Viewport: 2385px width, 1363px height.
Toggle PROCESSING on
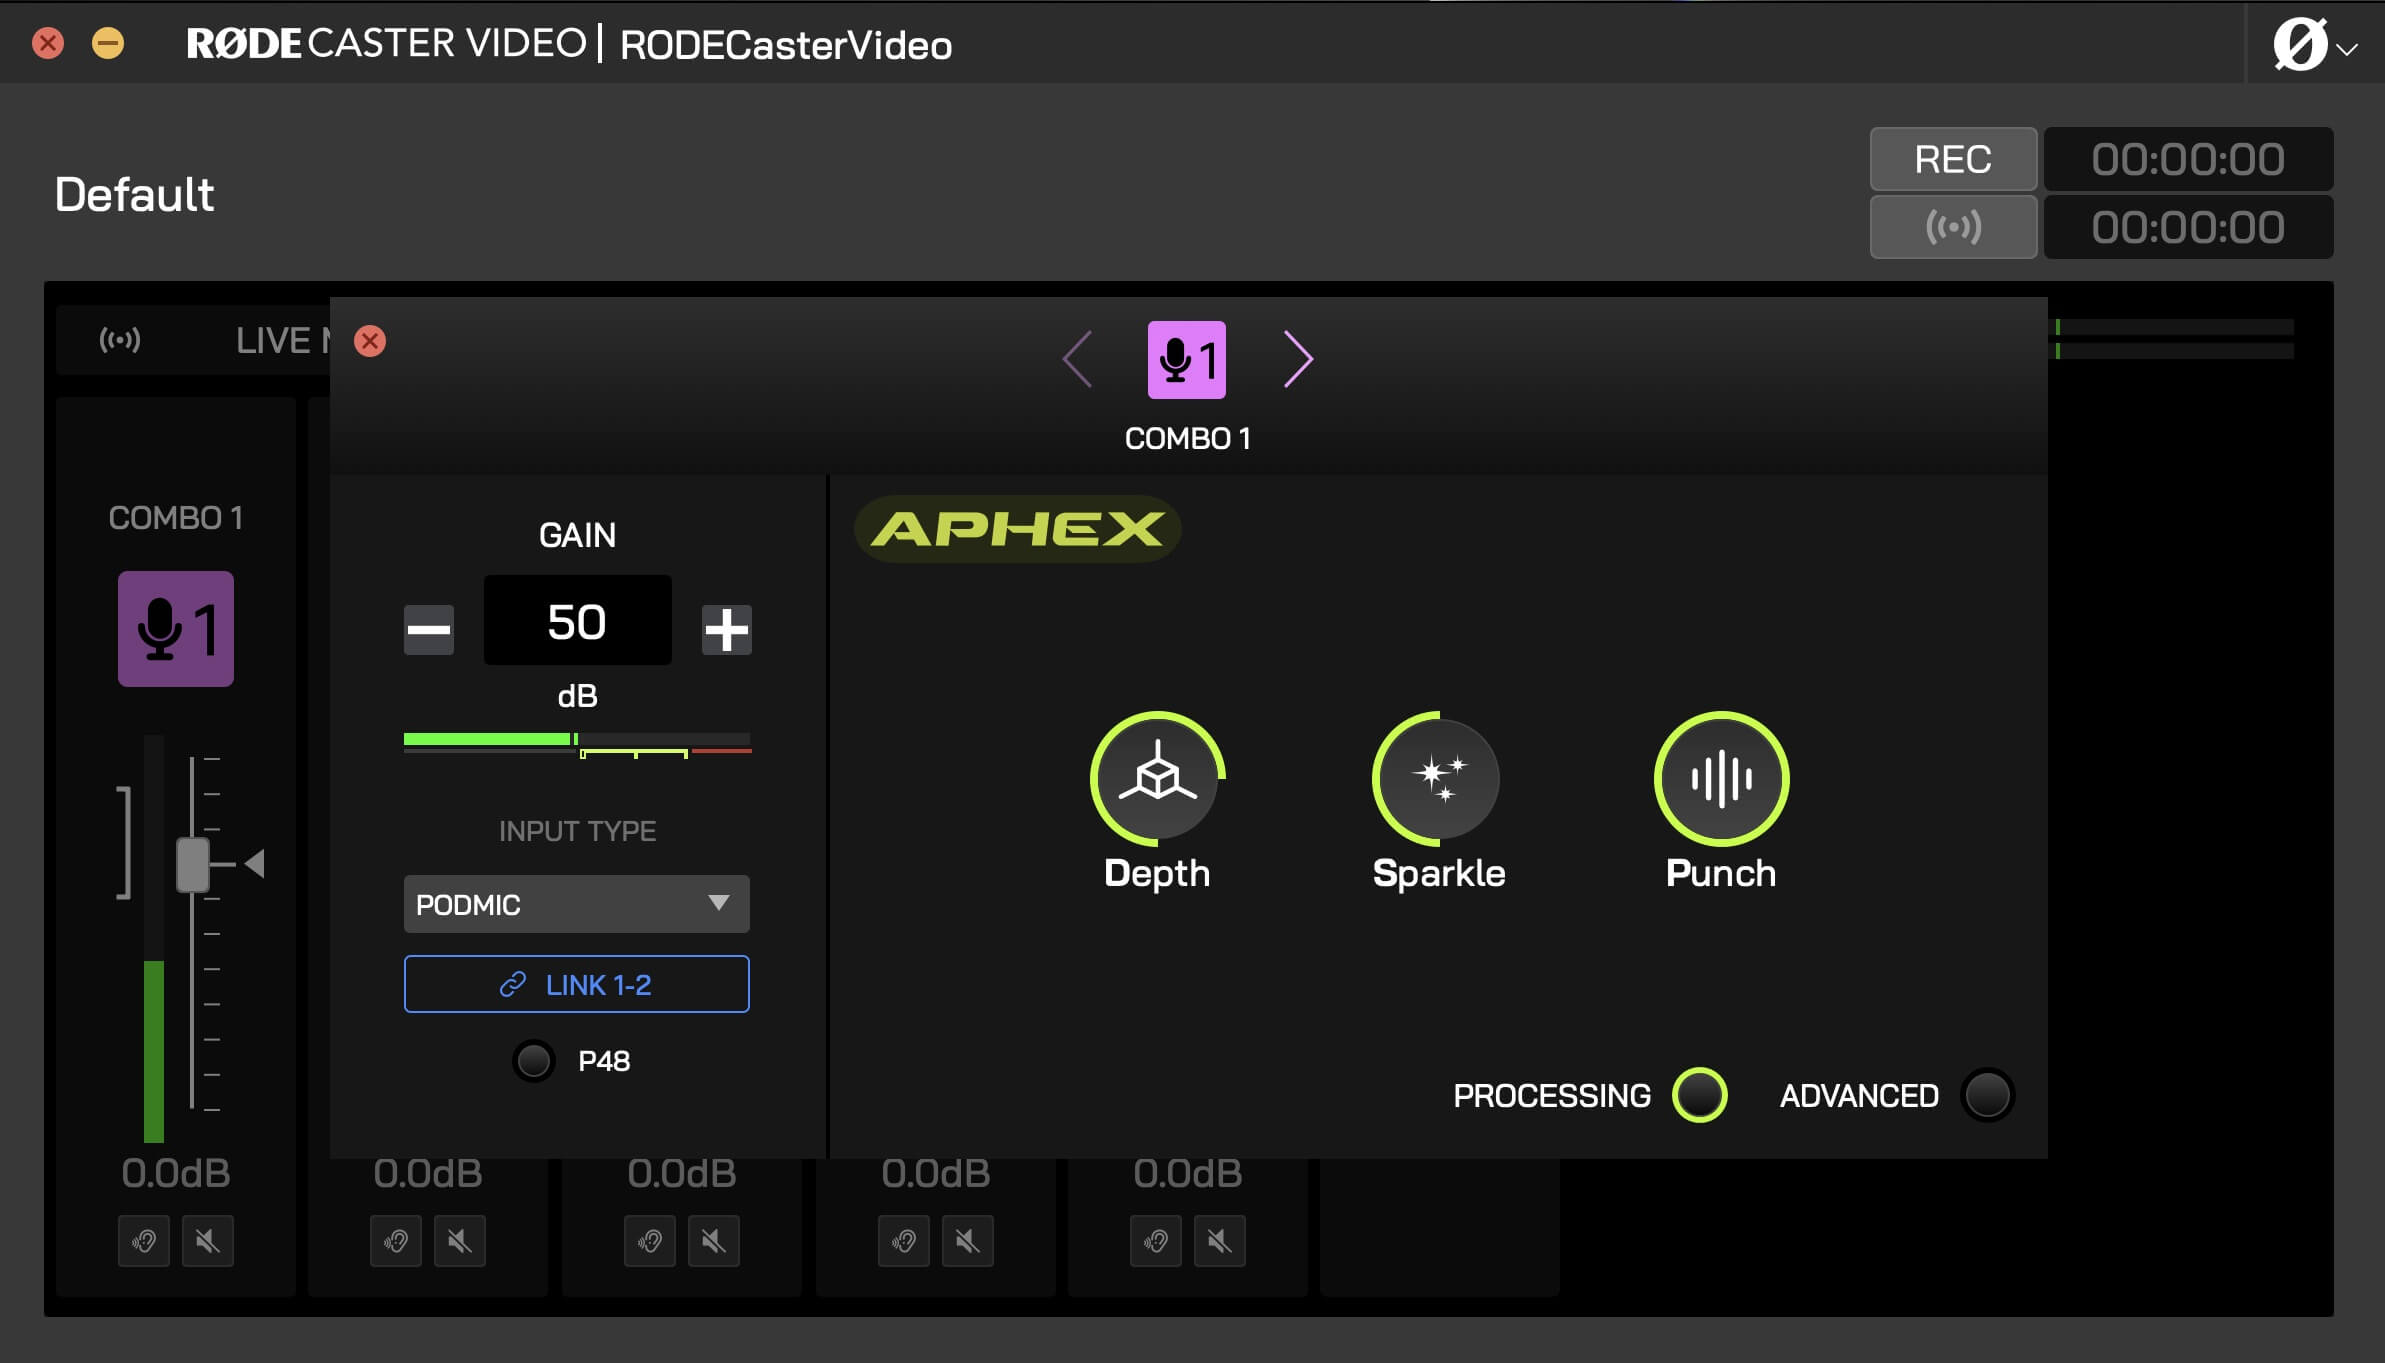[x=1698, y=1095]
